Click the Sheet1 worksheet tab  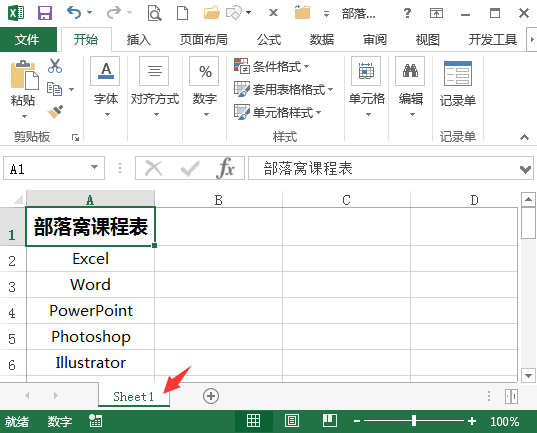coord(134,396)
